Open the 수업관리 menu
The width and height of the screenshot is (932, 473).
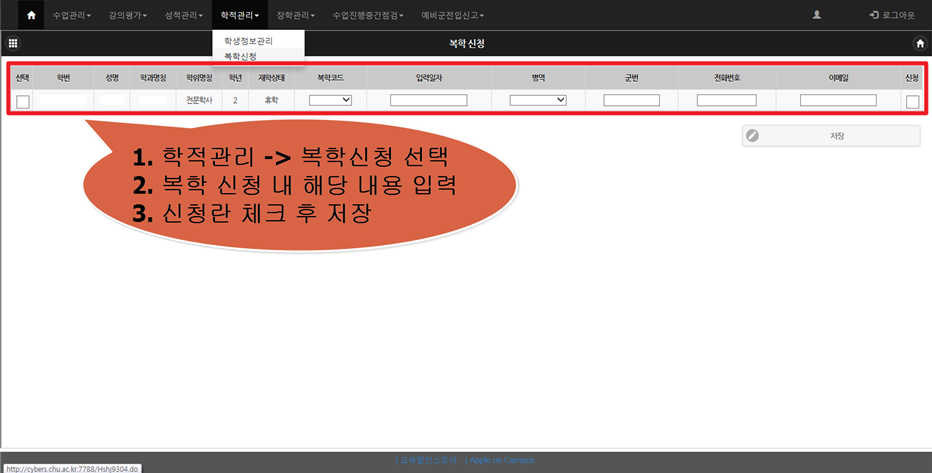point(71,15)
